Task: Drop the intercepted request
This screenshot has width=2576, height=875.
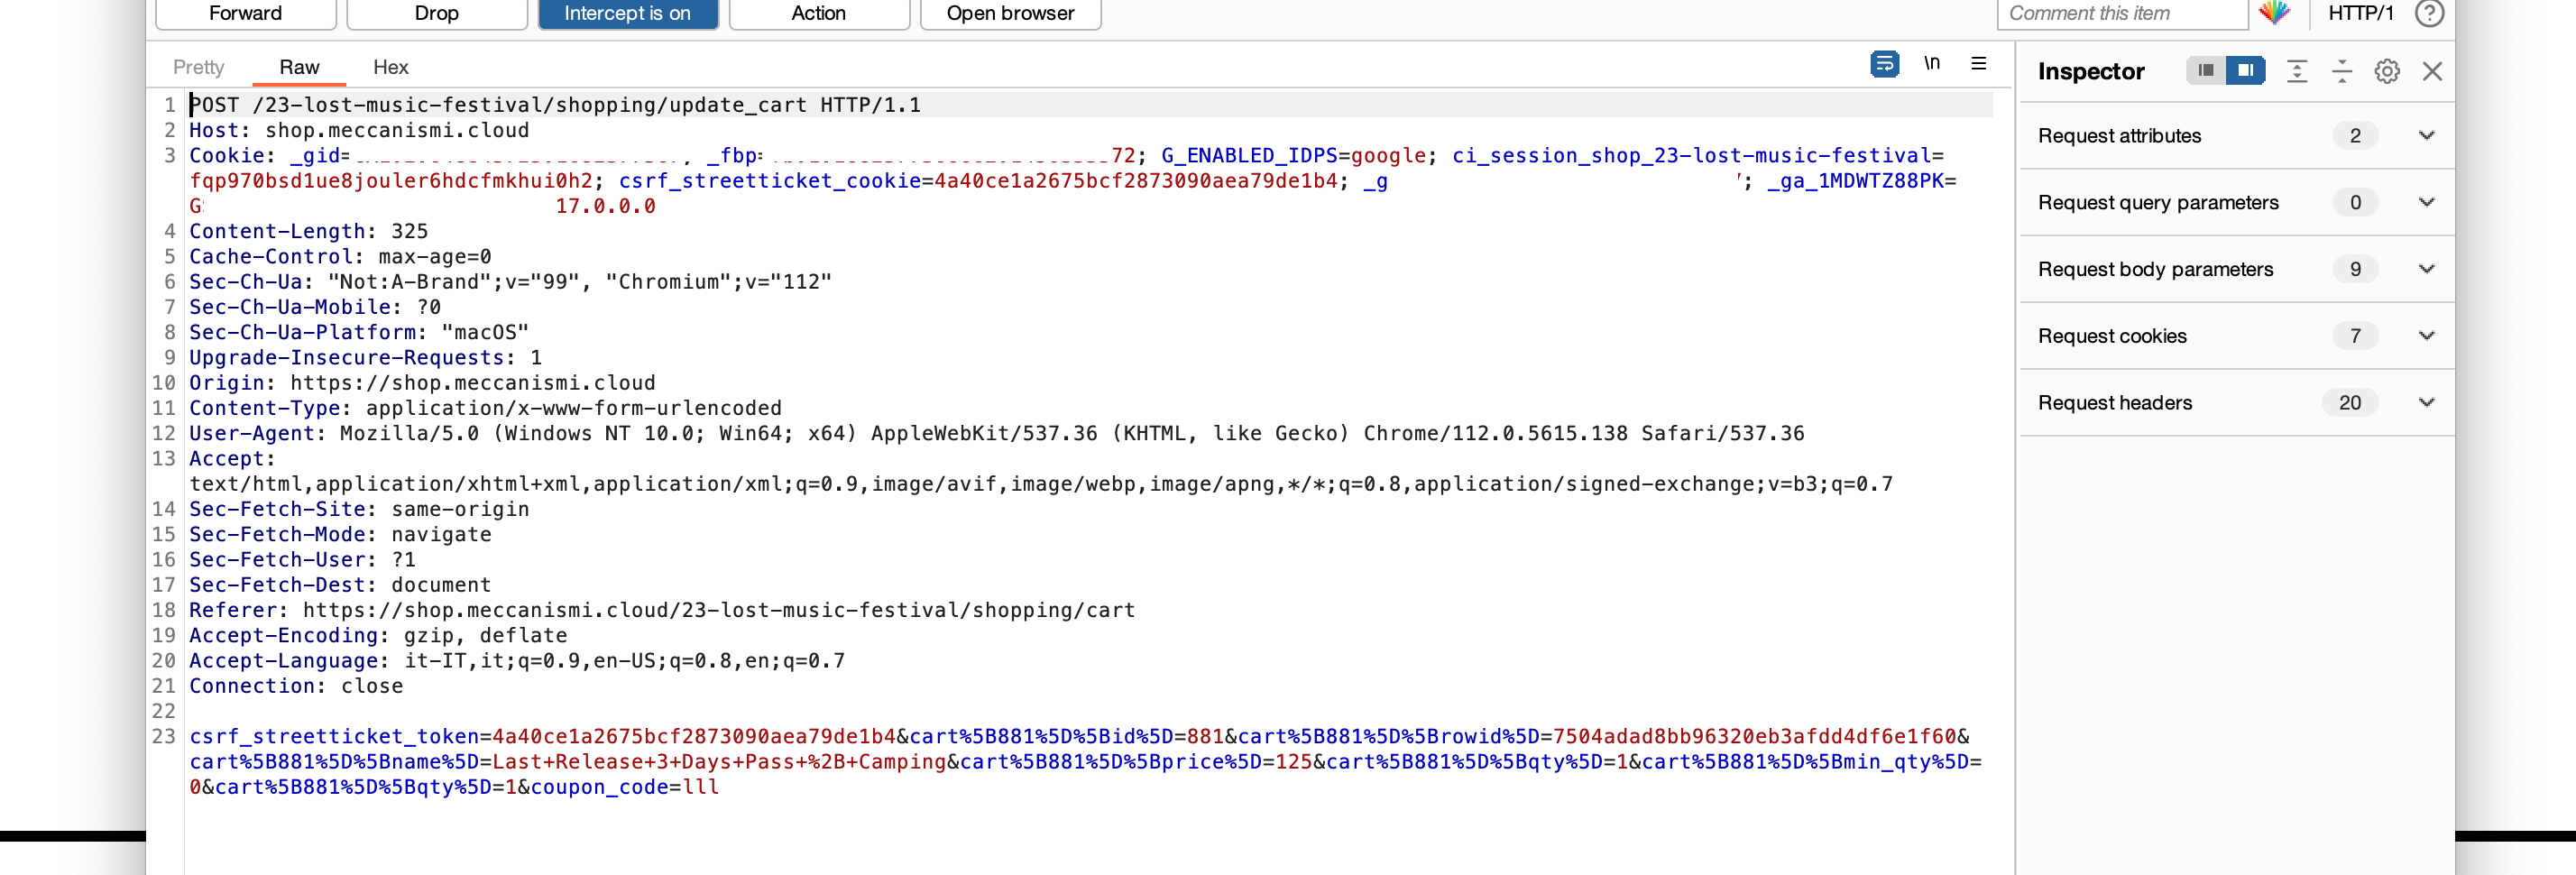Action: click(x=436, y=14)
